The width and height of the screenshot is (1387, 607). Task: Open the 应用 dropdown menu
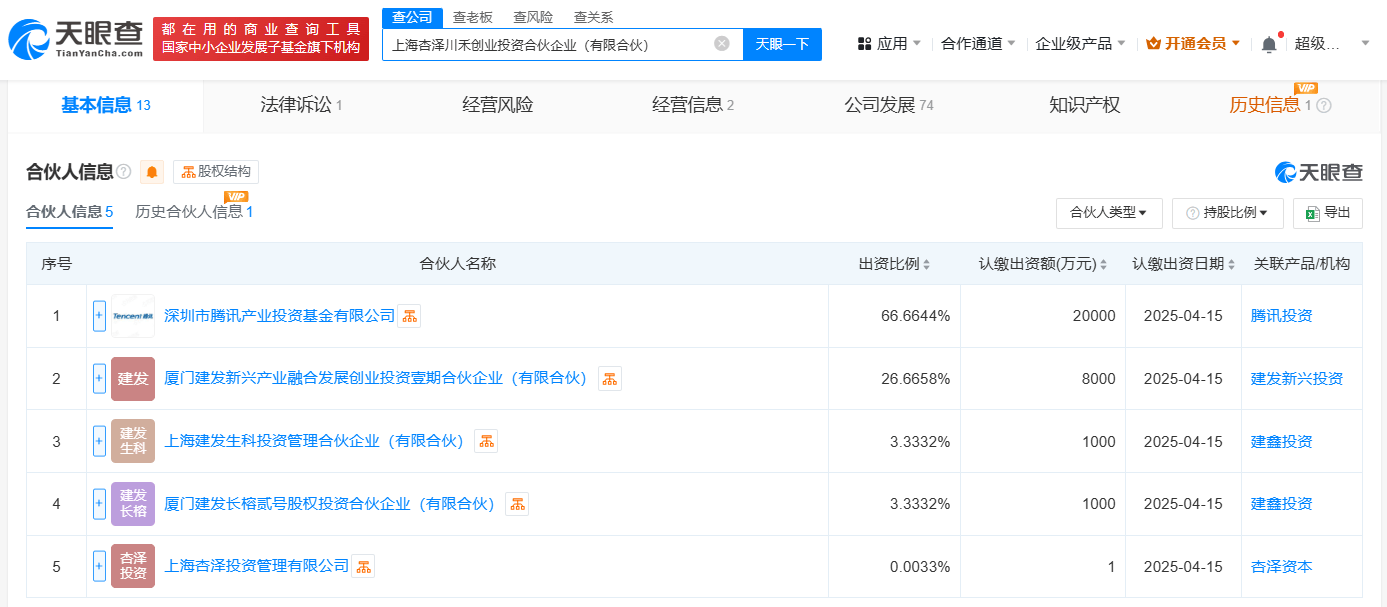pos(890,44)
